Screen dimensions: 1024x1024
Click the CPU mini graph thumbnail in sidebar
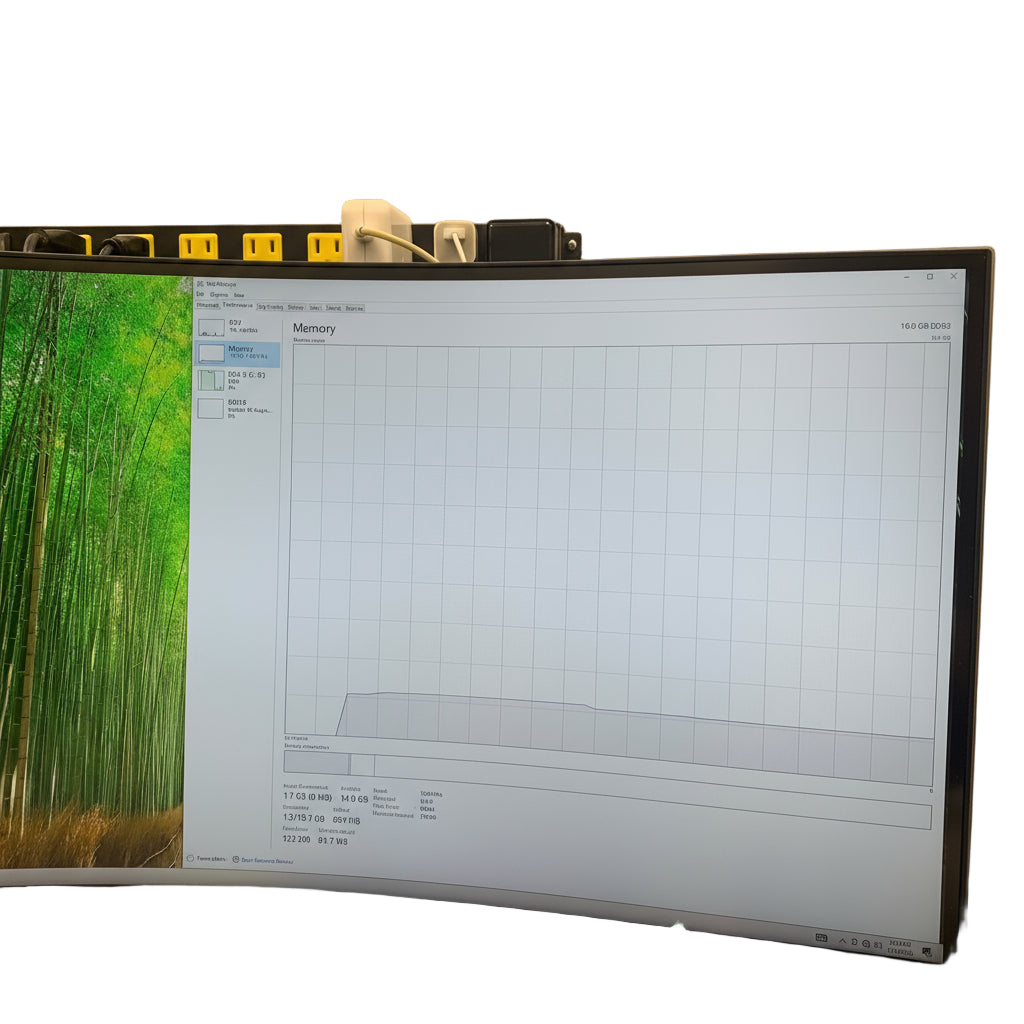coord(211,326)
